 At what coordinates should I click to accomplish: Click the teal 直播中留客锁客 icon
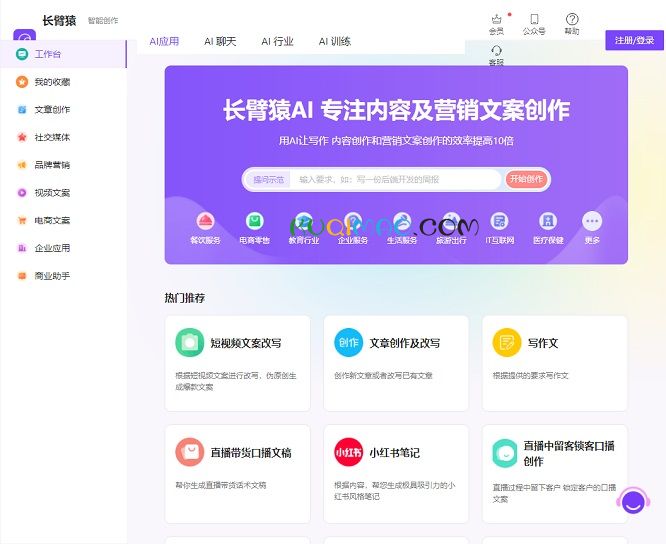(x=505, y=453)
